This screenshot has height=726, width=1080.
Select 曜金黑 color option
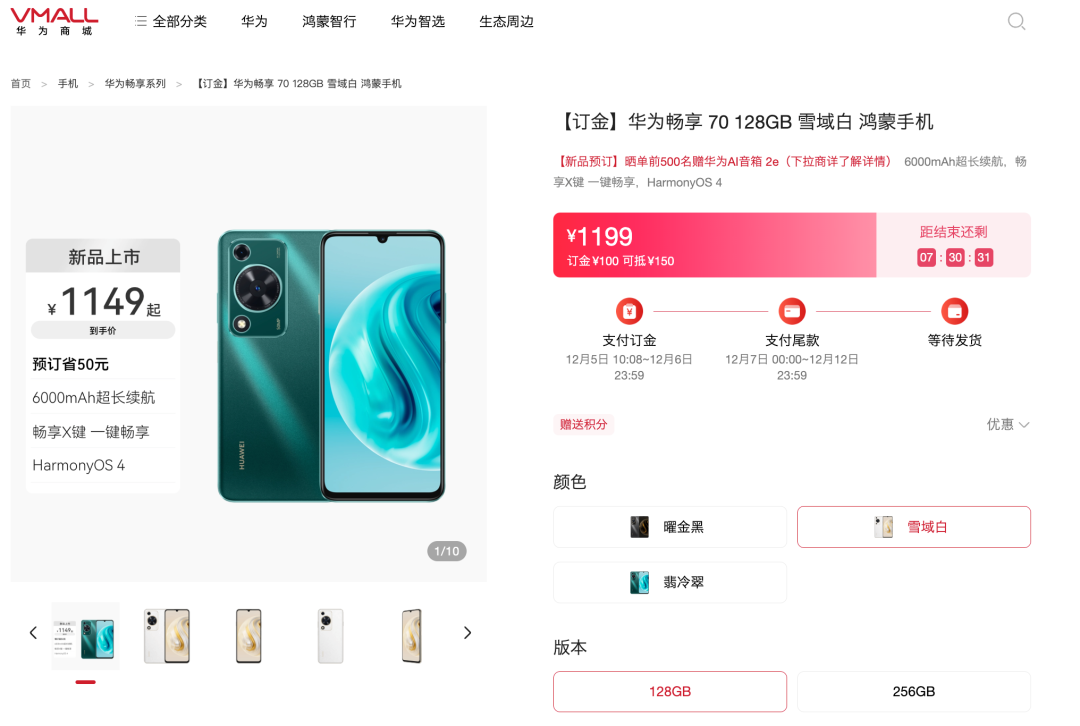[x=669, y=527]
